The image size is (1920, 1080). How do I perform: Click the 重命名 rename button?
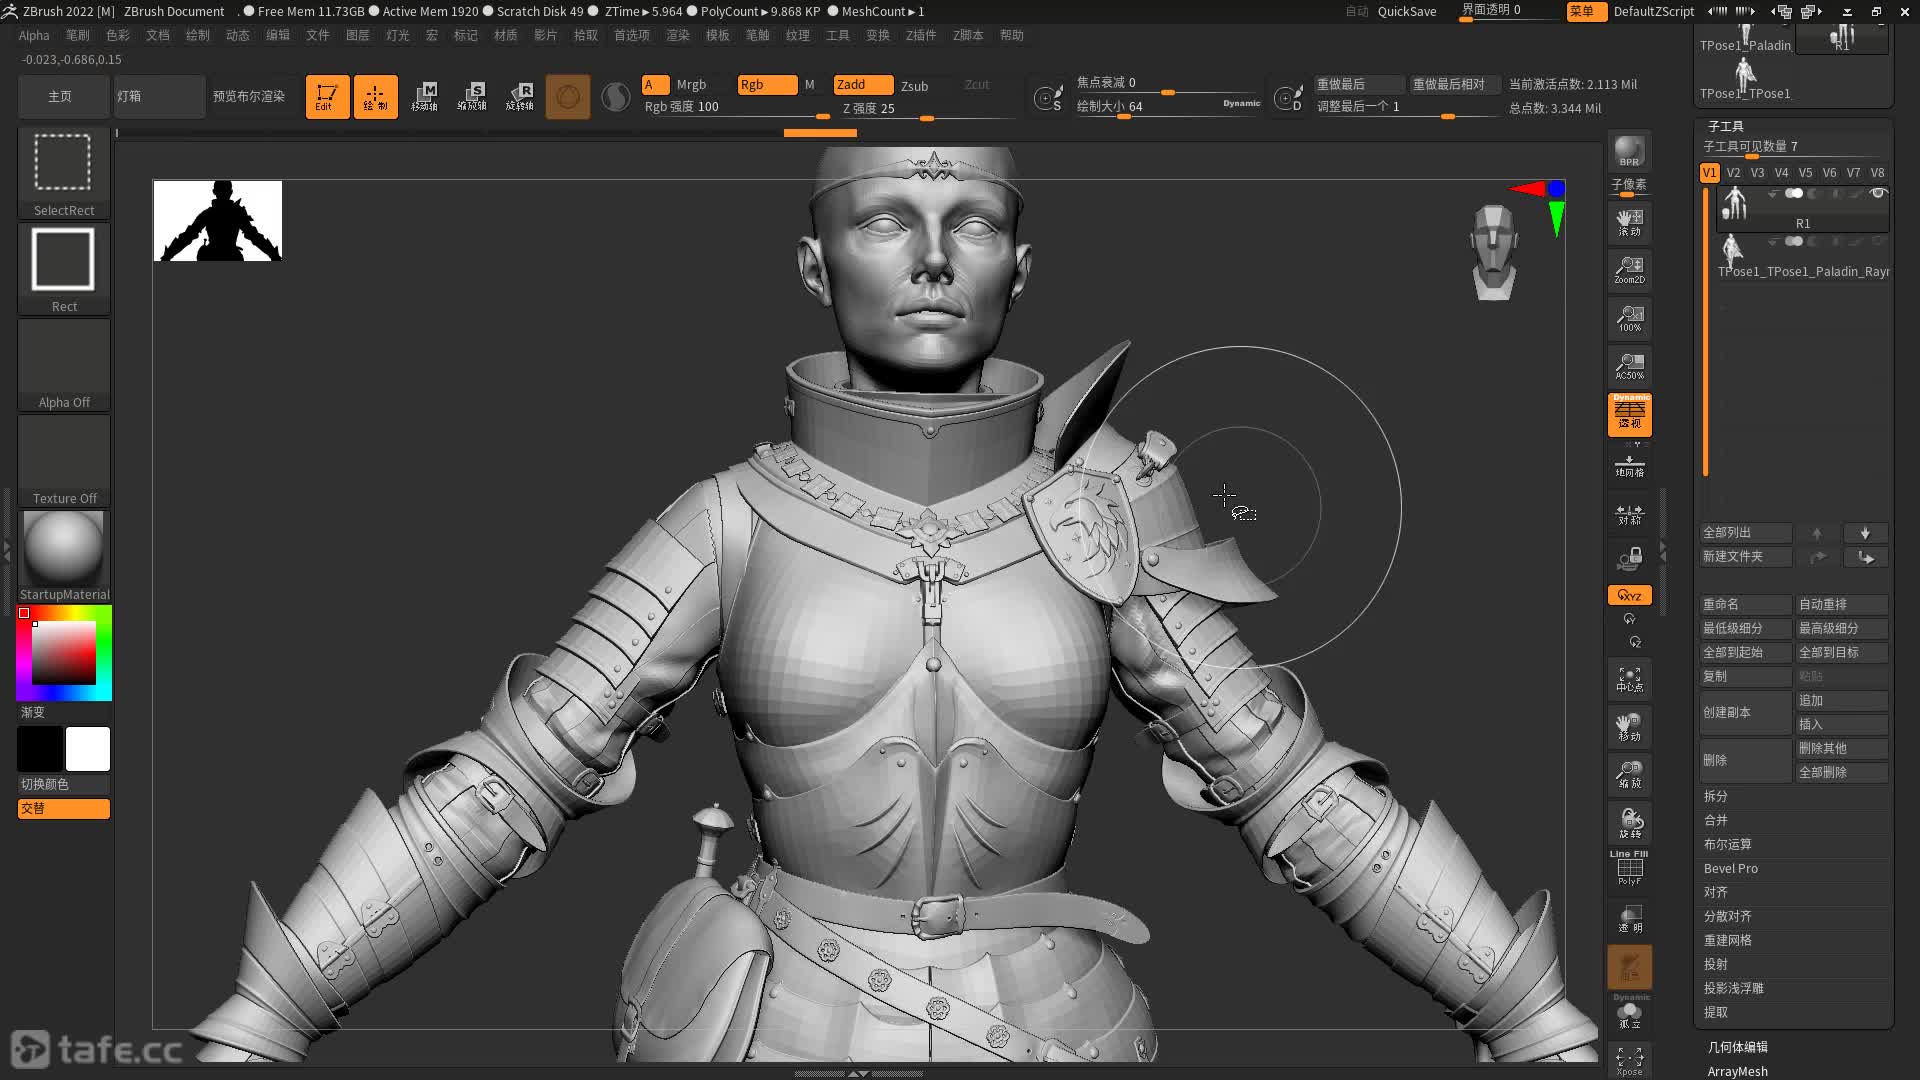click(x=1745, y=604)
